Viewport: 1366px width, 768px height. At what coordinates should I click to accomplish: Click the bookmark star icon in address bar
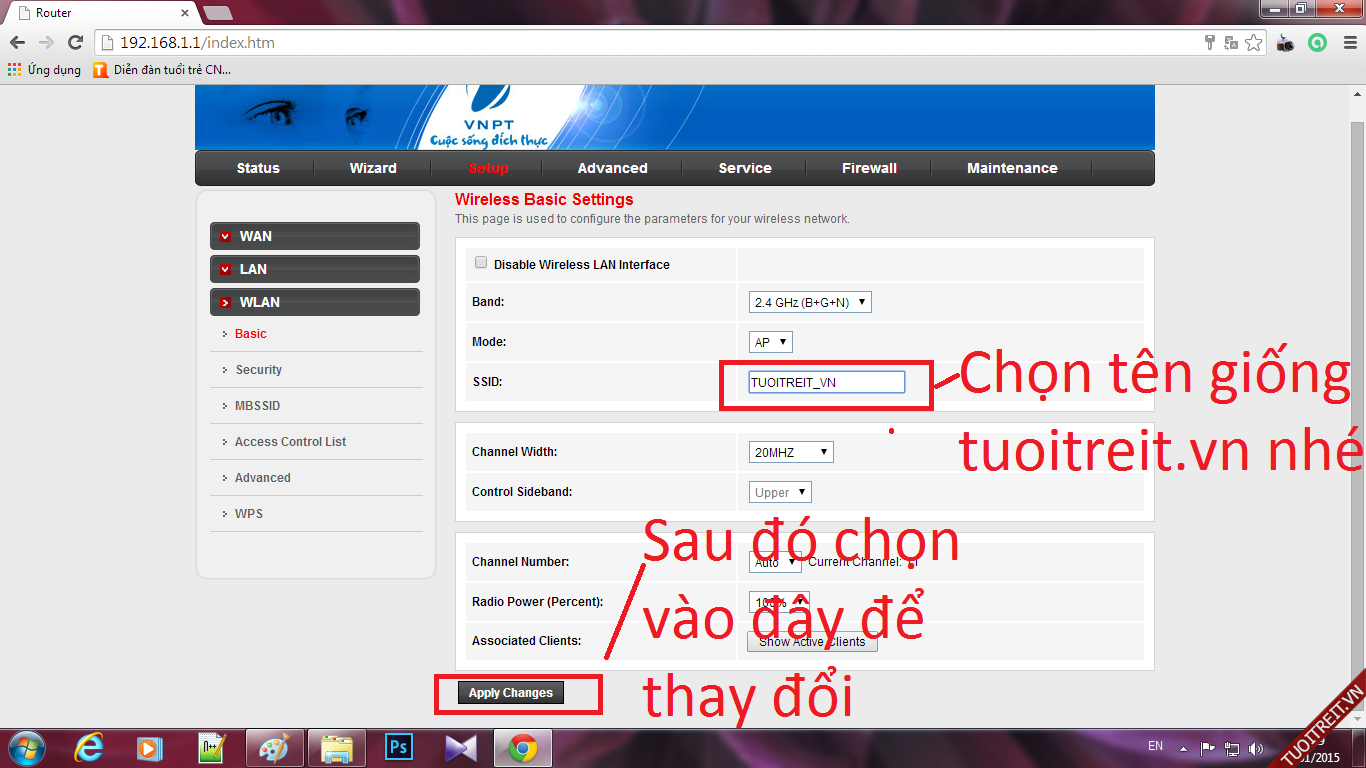pyautogui.click(x=1253, y=43)
